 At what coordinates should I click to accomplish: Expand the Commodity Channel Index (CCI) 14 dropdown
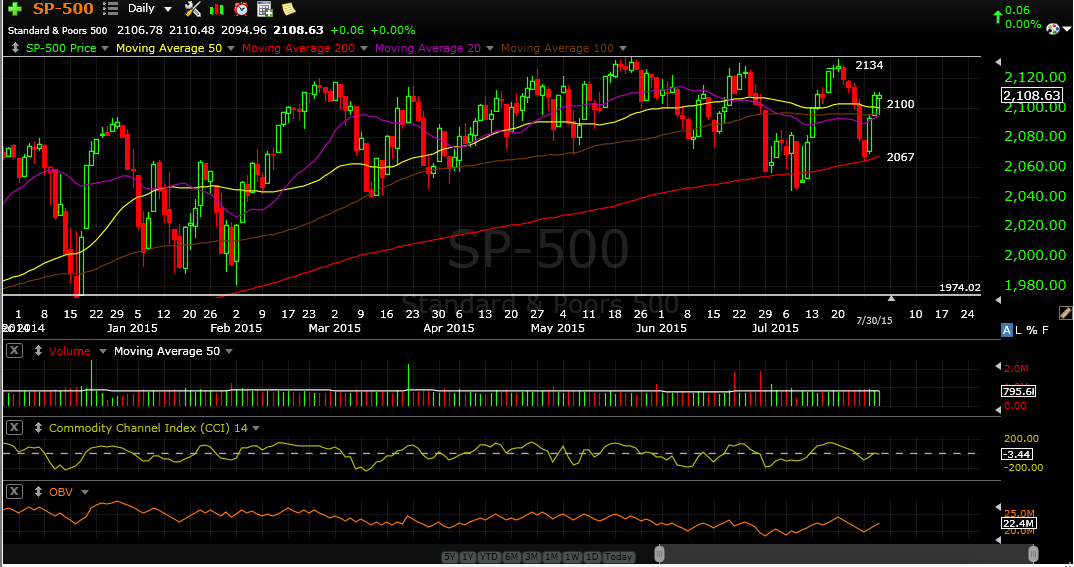click(256, 428)
